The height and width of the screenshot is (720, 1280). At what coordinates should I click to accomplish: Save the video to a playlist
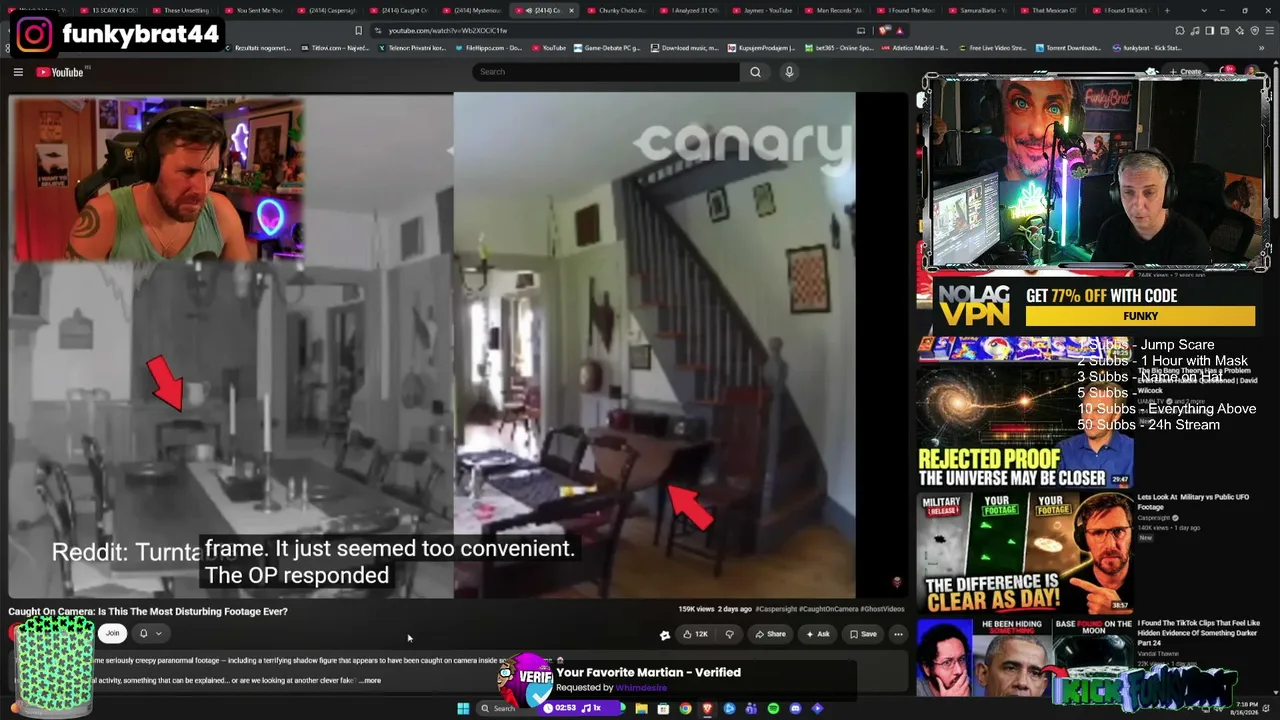(x=863, y=634)
